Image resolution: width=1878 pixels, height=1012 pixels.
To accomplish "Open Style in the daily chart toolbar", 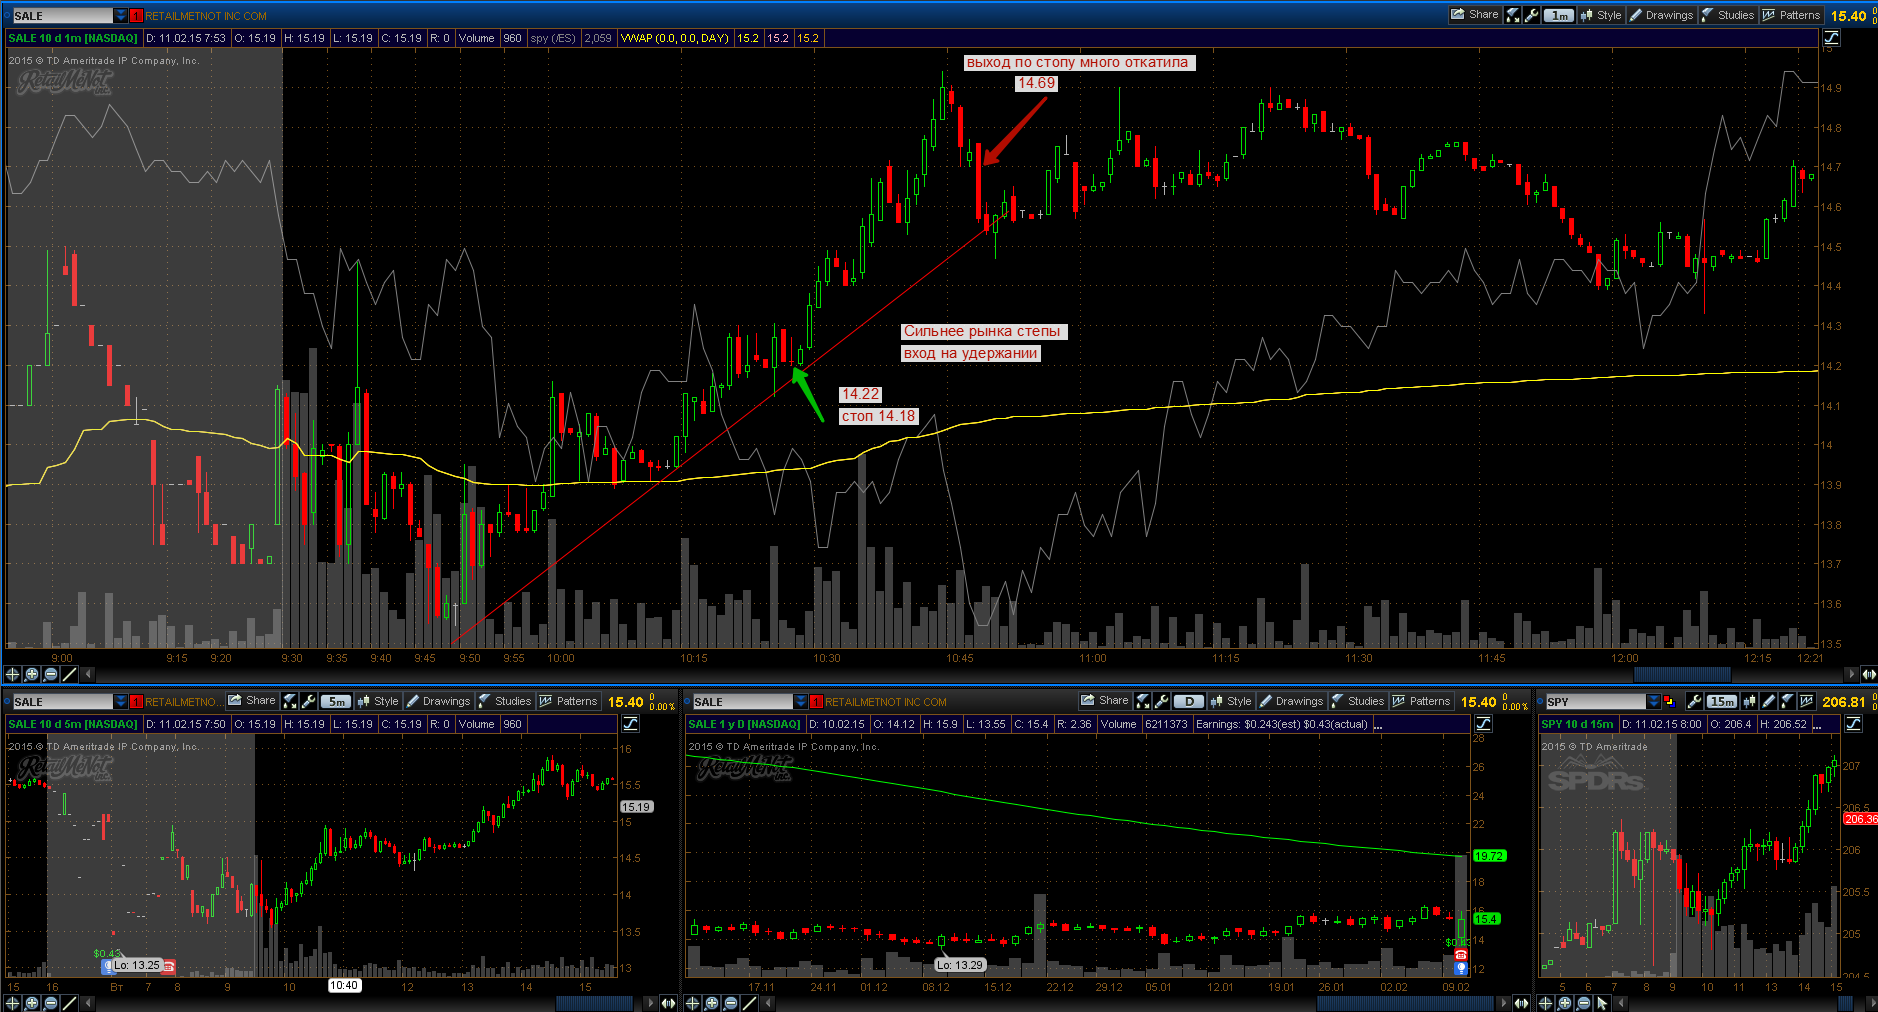I will pos(1231,701).
